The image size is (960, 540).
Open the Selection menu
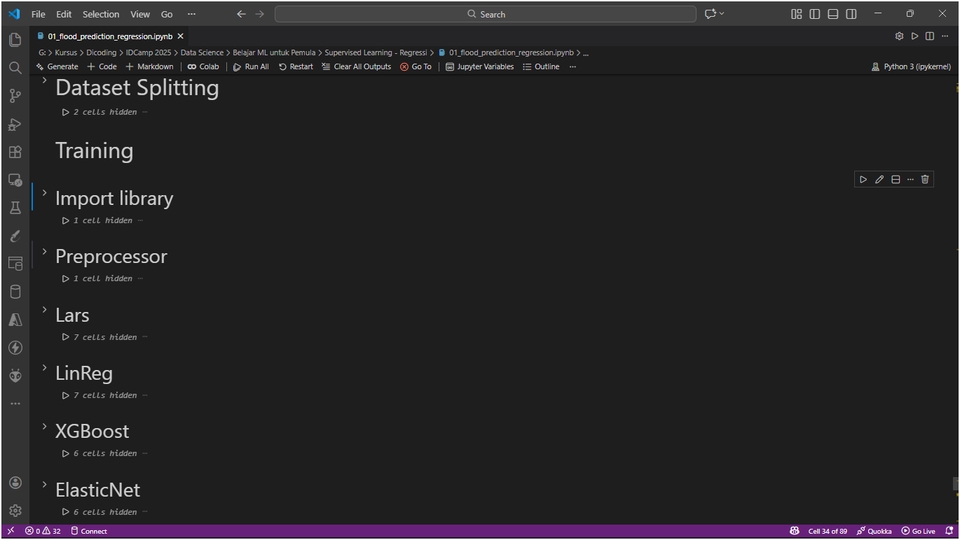[100, 14]
